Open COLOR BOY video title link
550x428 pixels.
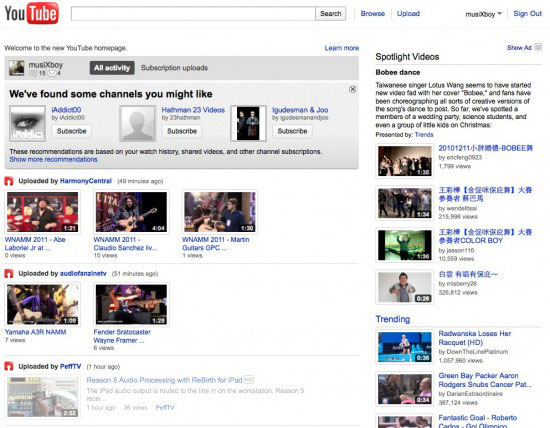point(485,236)
